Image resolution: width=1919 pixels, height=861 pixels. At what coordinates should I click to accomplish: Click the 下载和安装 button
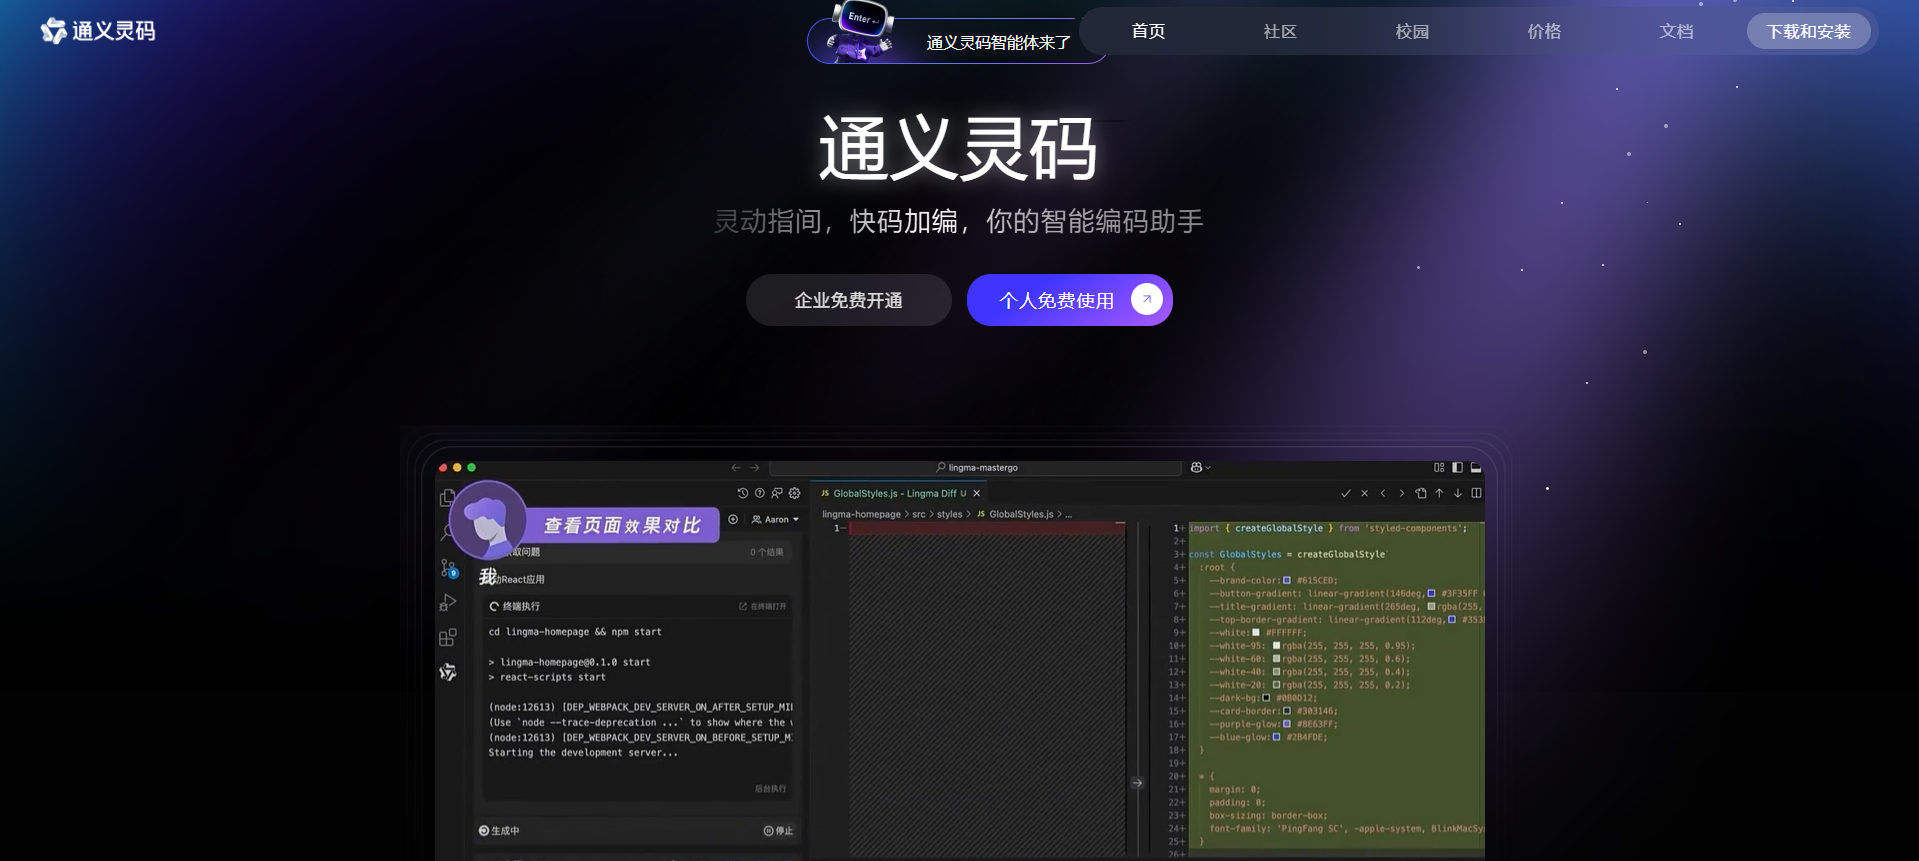coord(1808,31)
